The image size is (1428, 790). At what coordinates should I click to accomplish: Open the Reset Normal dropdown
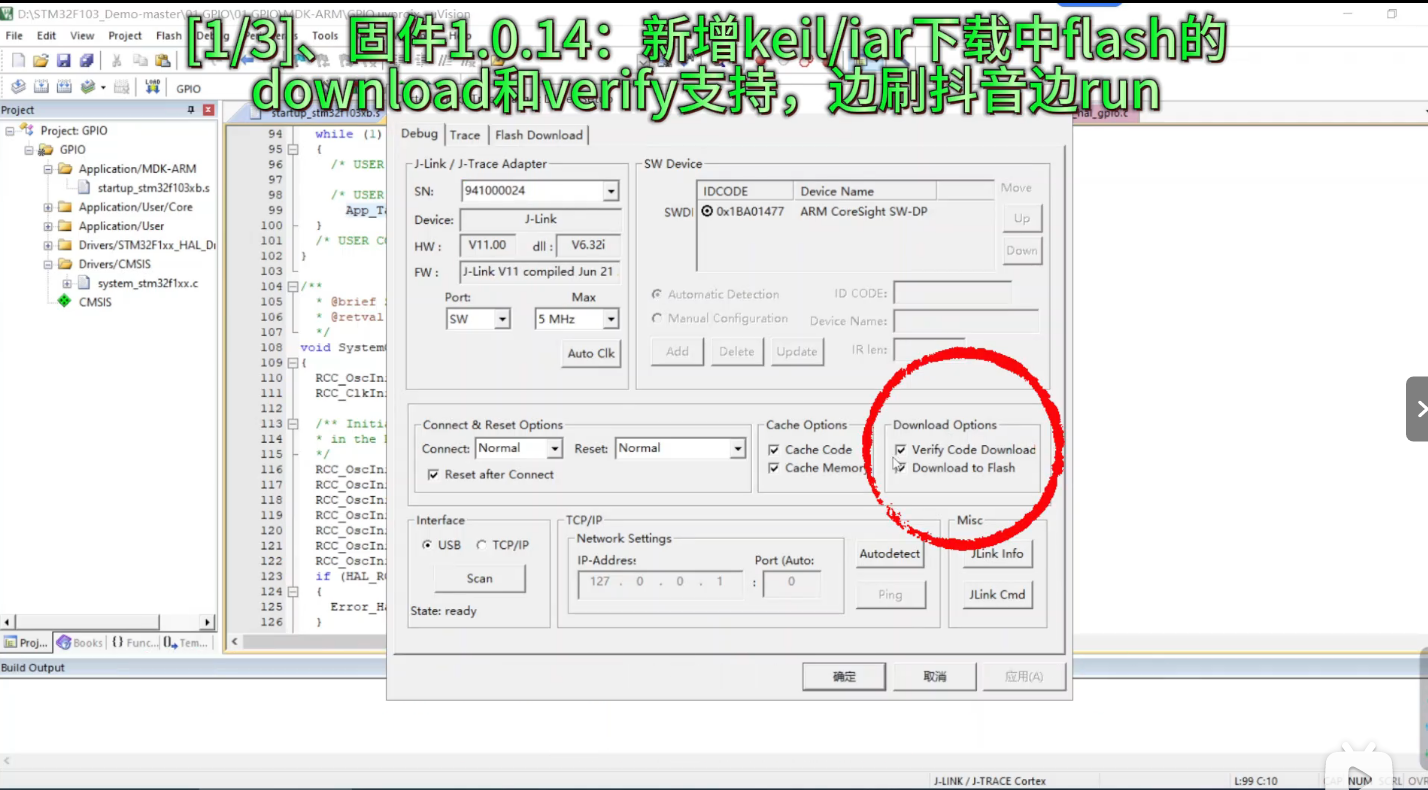[738, 449]
